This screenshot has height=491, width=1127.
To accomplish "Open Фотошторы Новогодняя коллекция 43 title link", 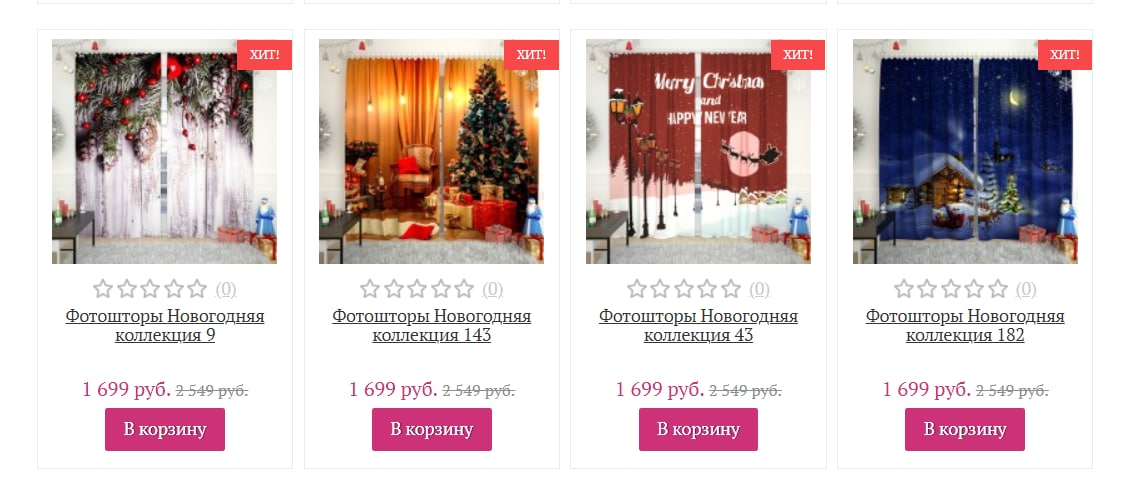I will 698,326.
